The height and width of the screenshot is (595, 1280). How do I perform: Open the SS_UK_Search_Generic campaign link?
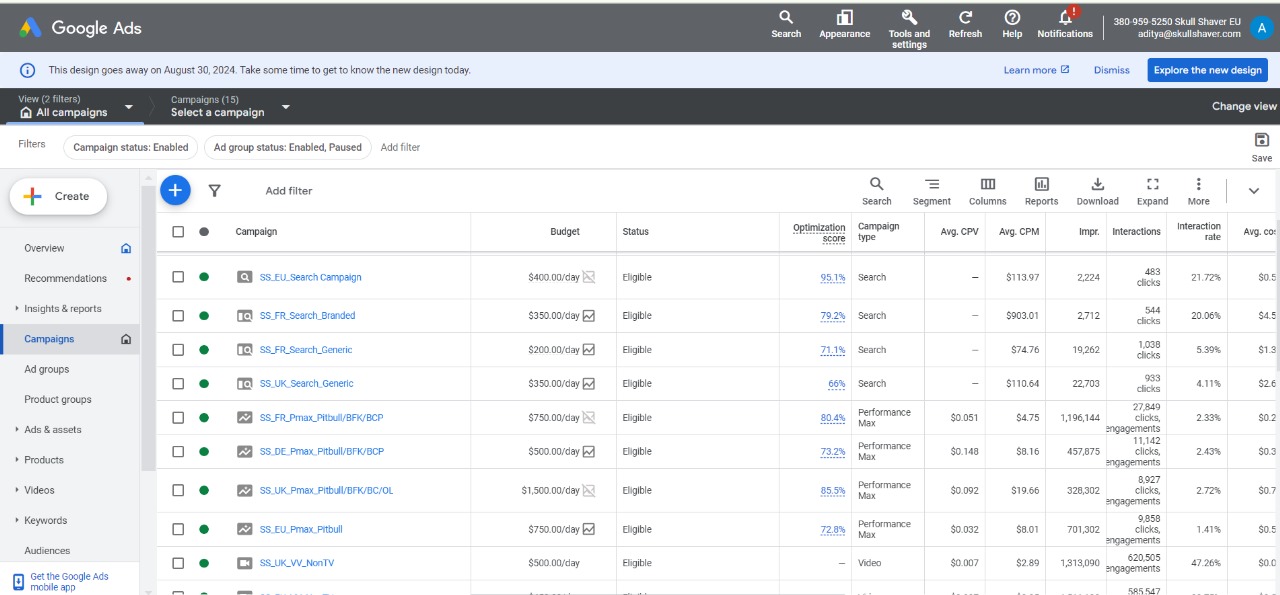click(x=306, y=384)
